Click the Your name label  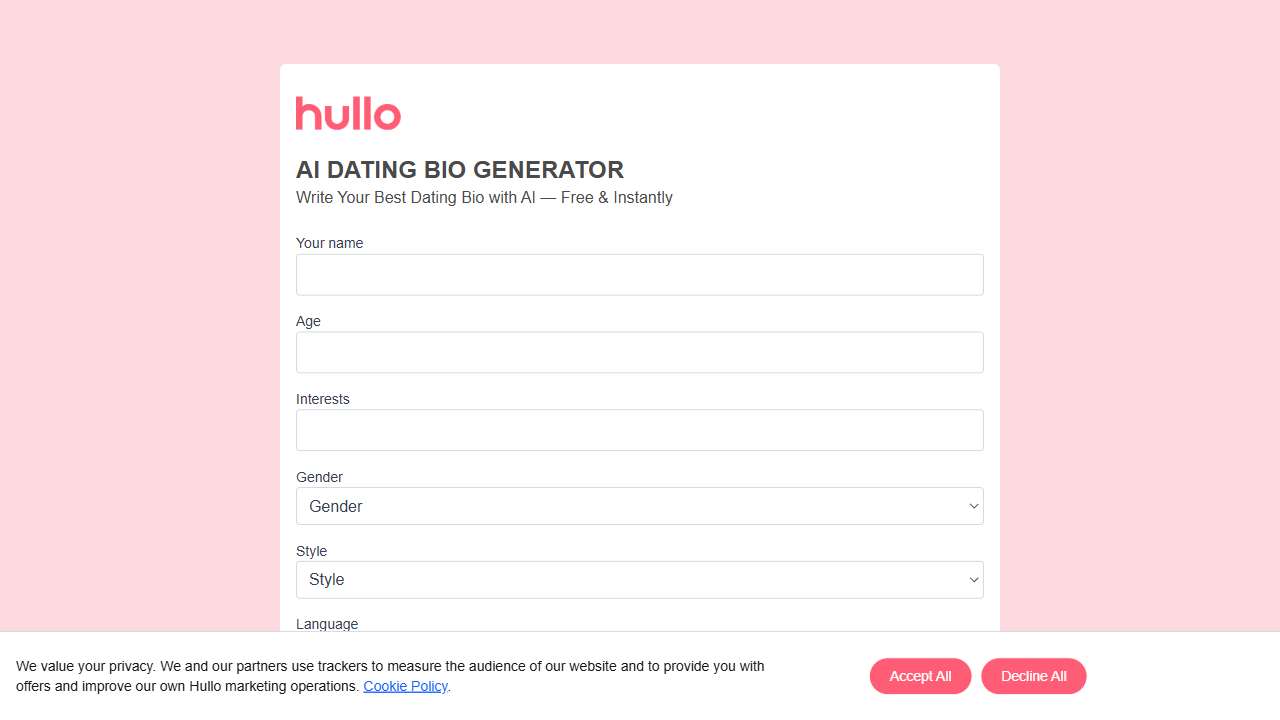(x=329, y=243)
